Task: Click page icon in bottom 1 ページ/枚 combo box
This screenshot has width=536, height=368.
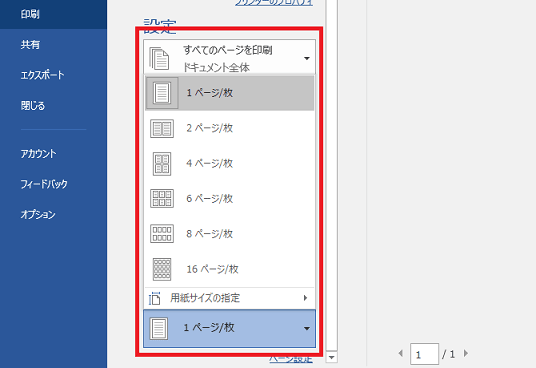Action: (159, 328)
